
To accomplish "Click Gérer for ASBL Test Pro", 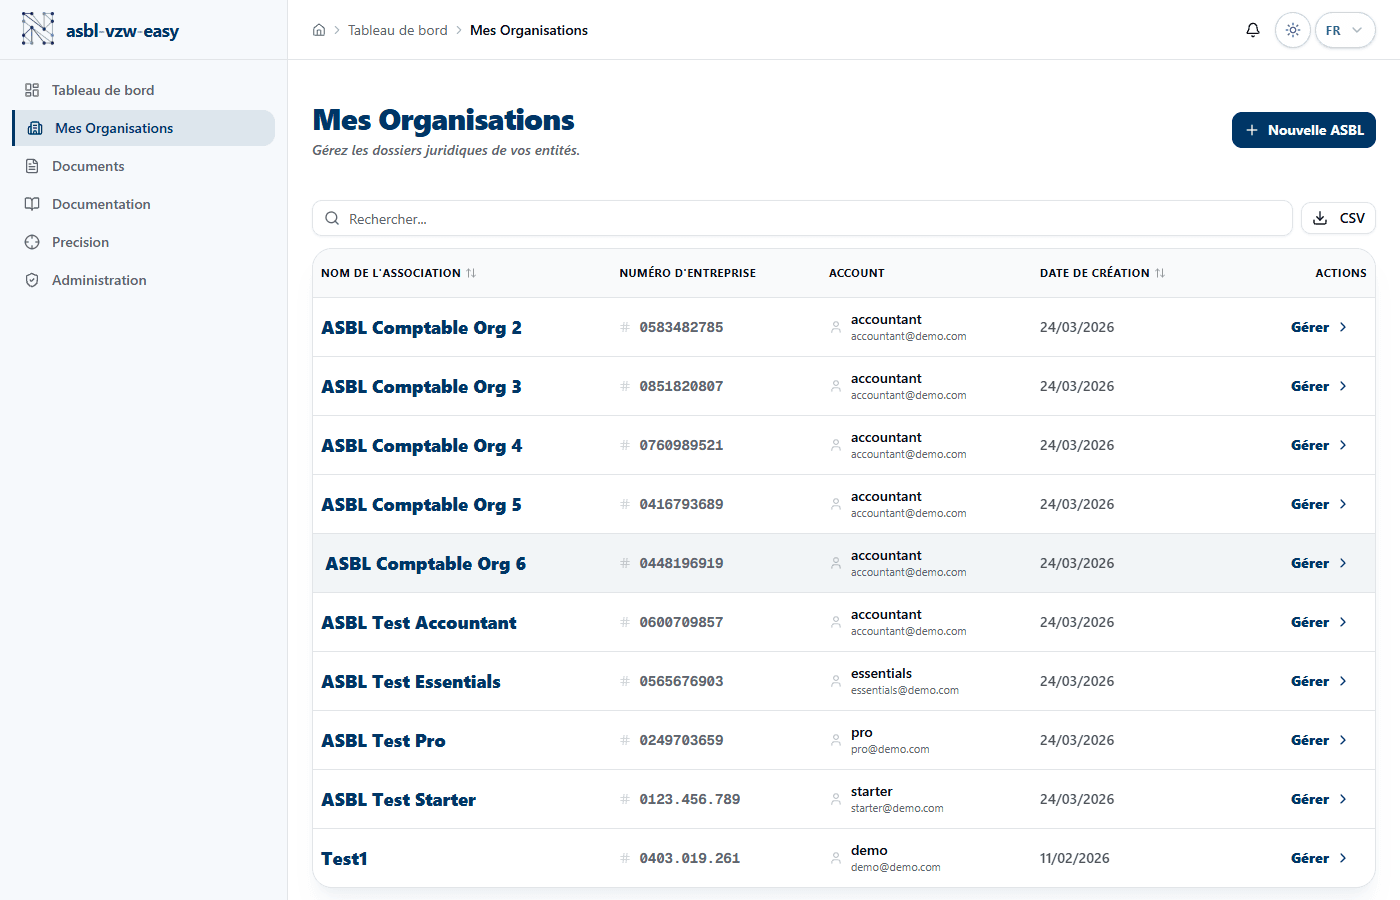I will 1319,740.
